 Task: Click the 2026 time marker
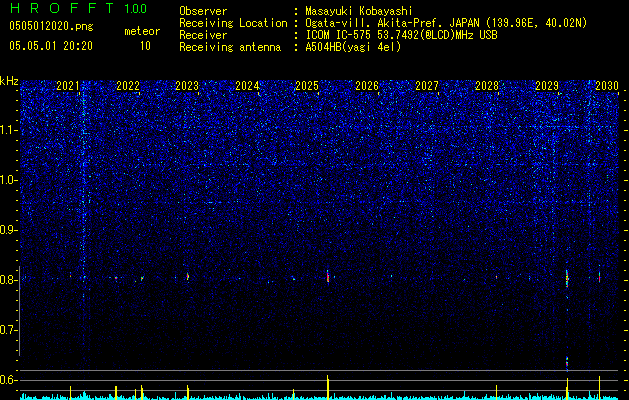coord(367,86)
